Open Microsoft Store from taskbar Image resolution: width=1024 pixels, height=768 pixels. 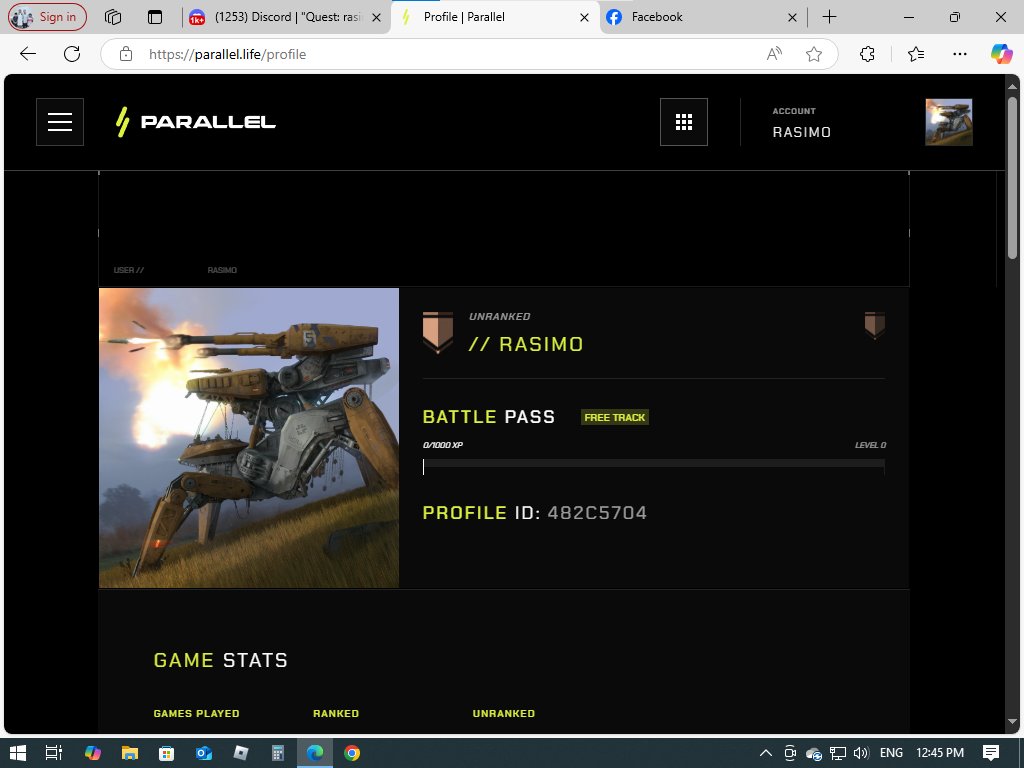point(167,753)
